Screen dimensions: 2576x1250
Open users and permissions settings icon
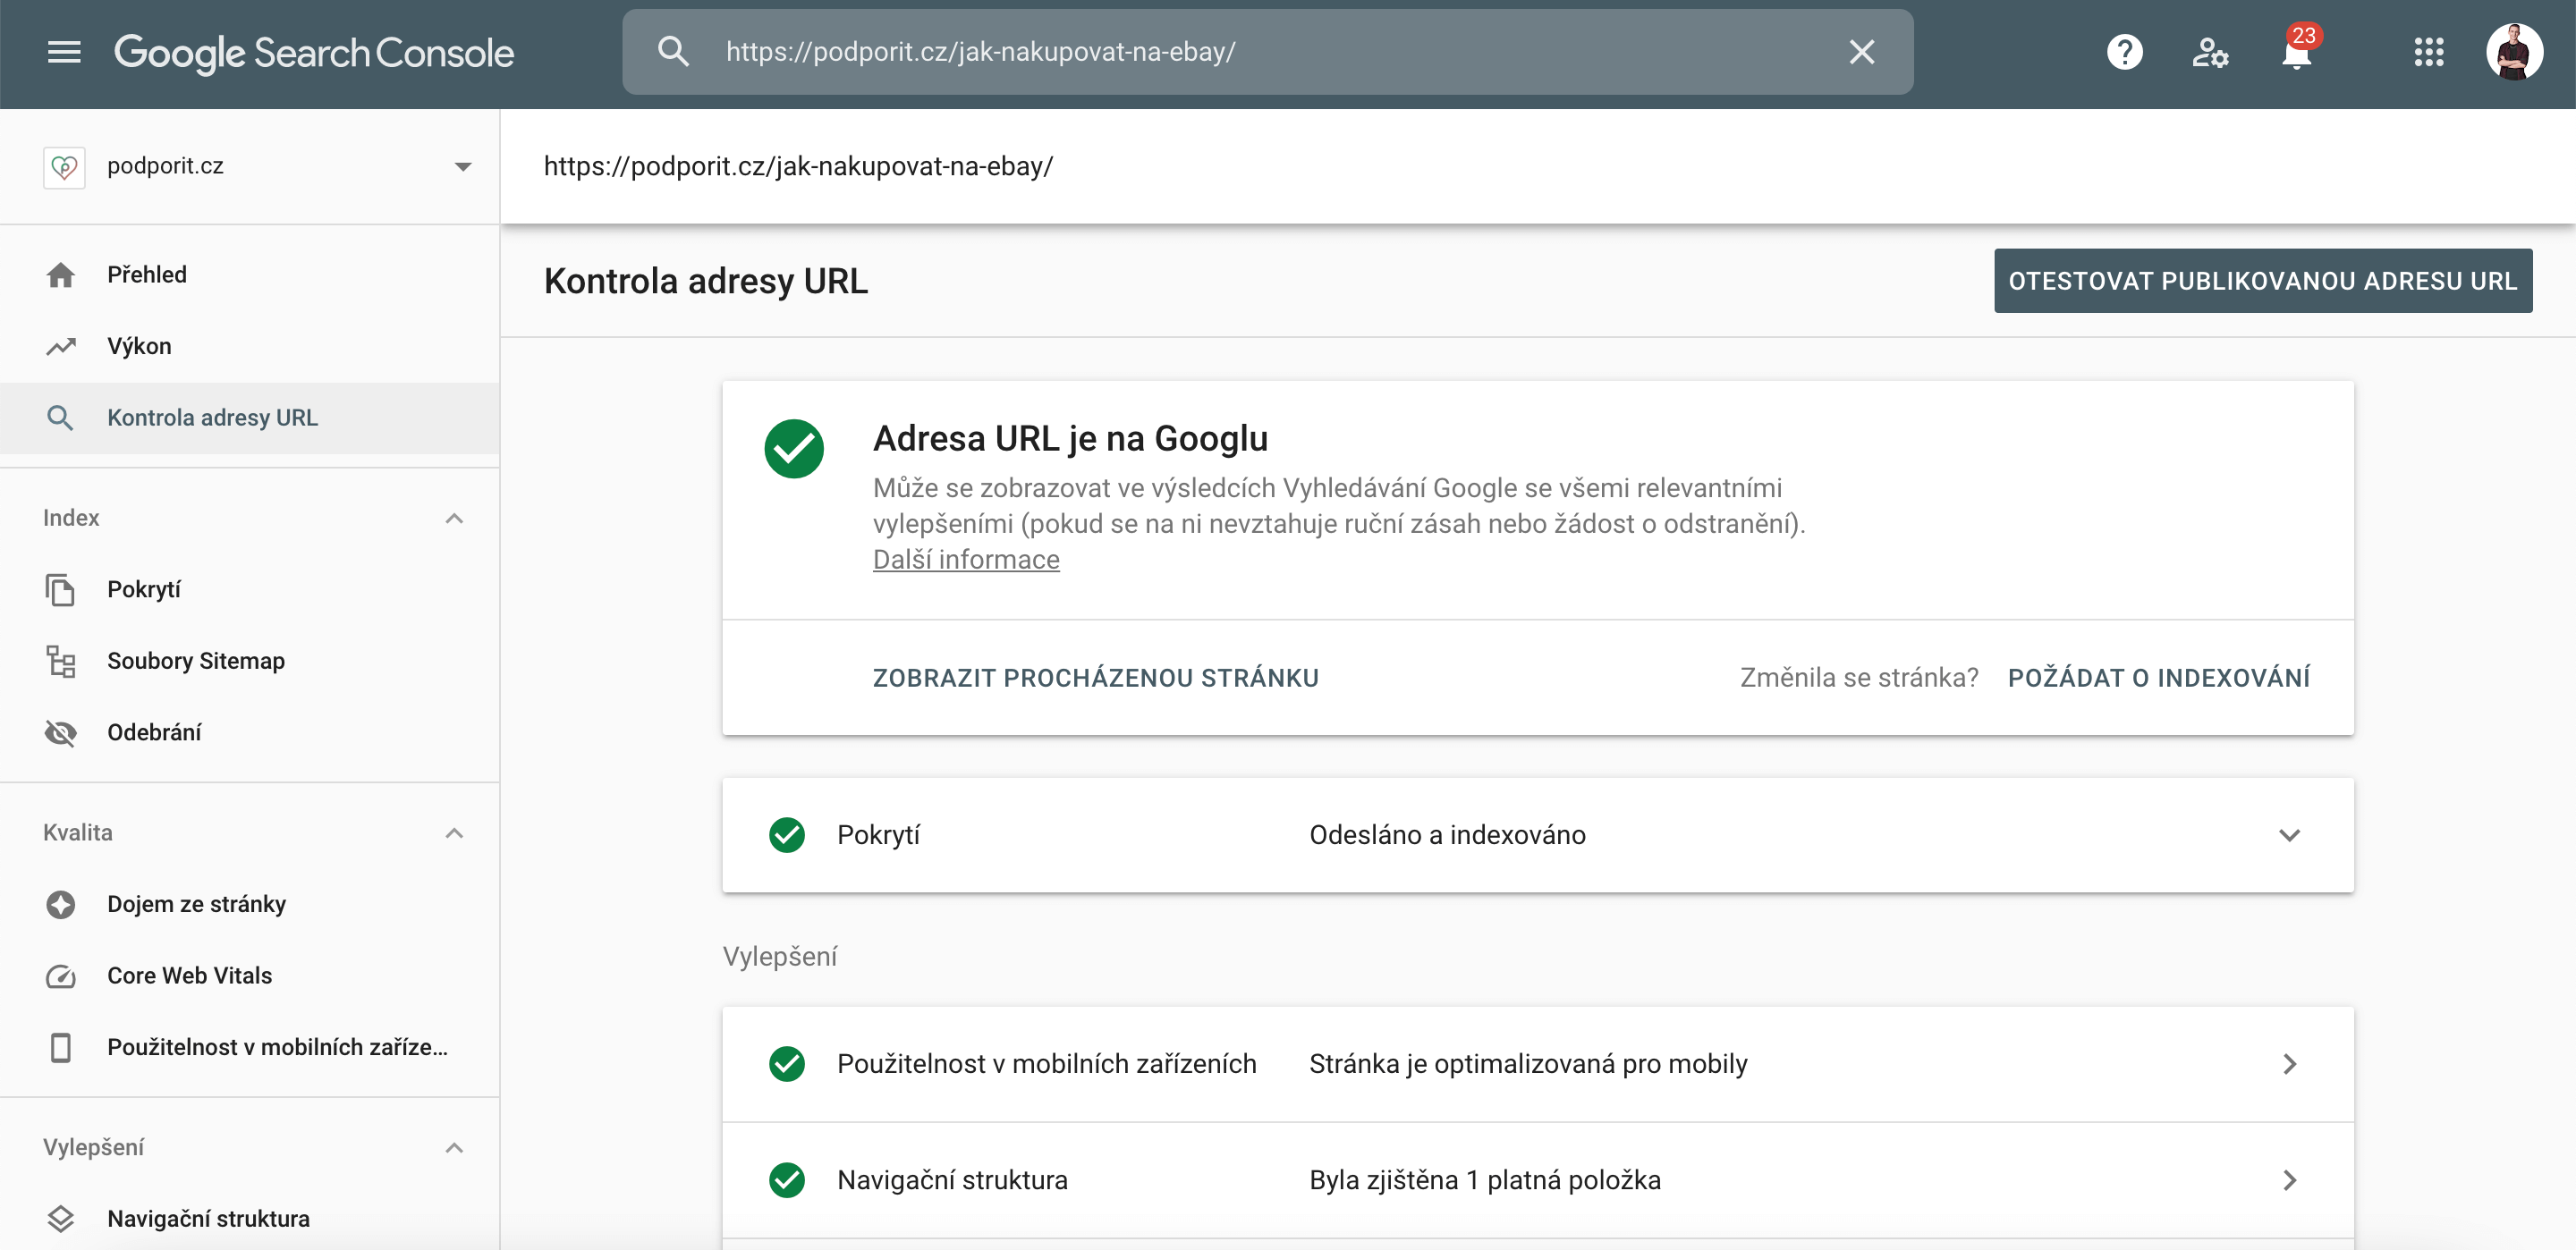tap(2210, 52)
